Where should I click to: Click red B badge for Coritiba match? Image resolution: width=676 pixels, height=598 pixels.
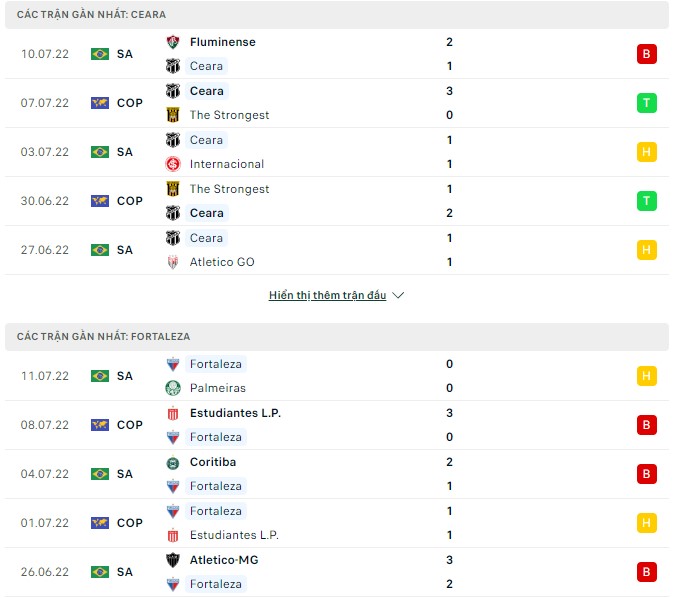646,474
